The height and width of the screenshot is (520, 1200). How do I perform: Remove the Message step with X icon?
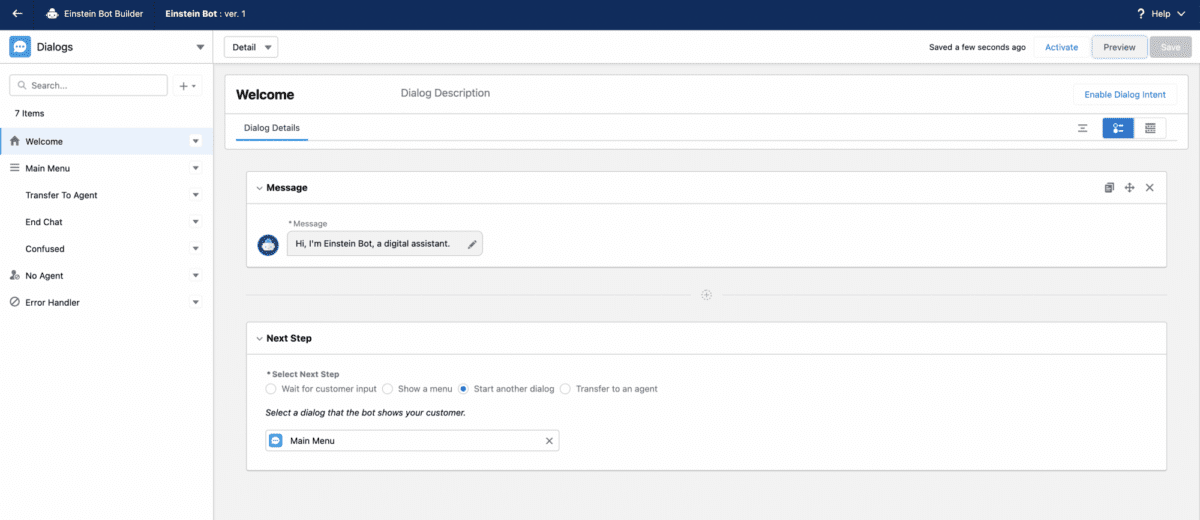1149,187
